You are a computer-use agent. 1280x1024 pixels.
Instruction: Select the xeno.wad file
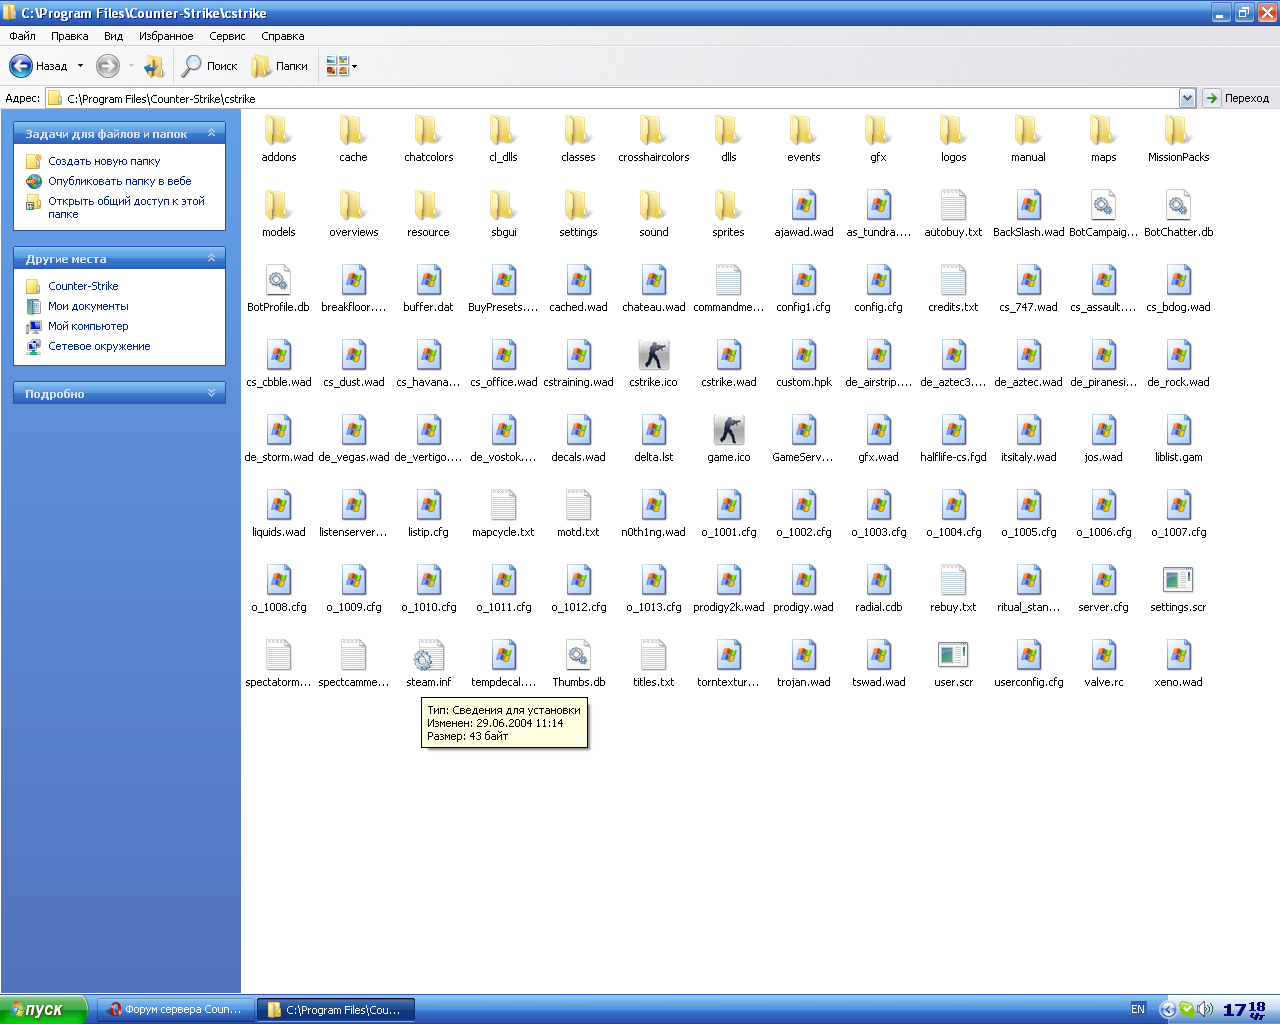pos(1178,664)
